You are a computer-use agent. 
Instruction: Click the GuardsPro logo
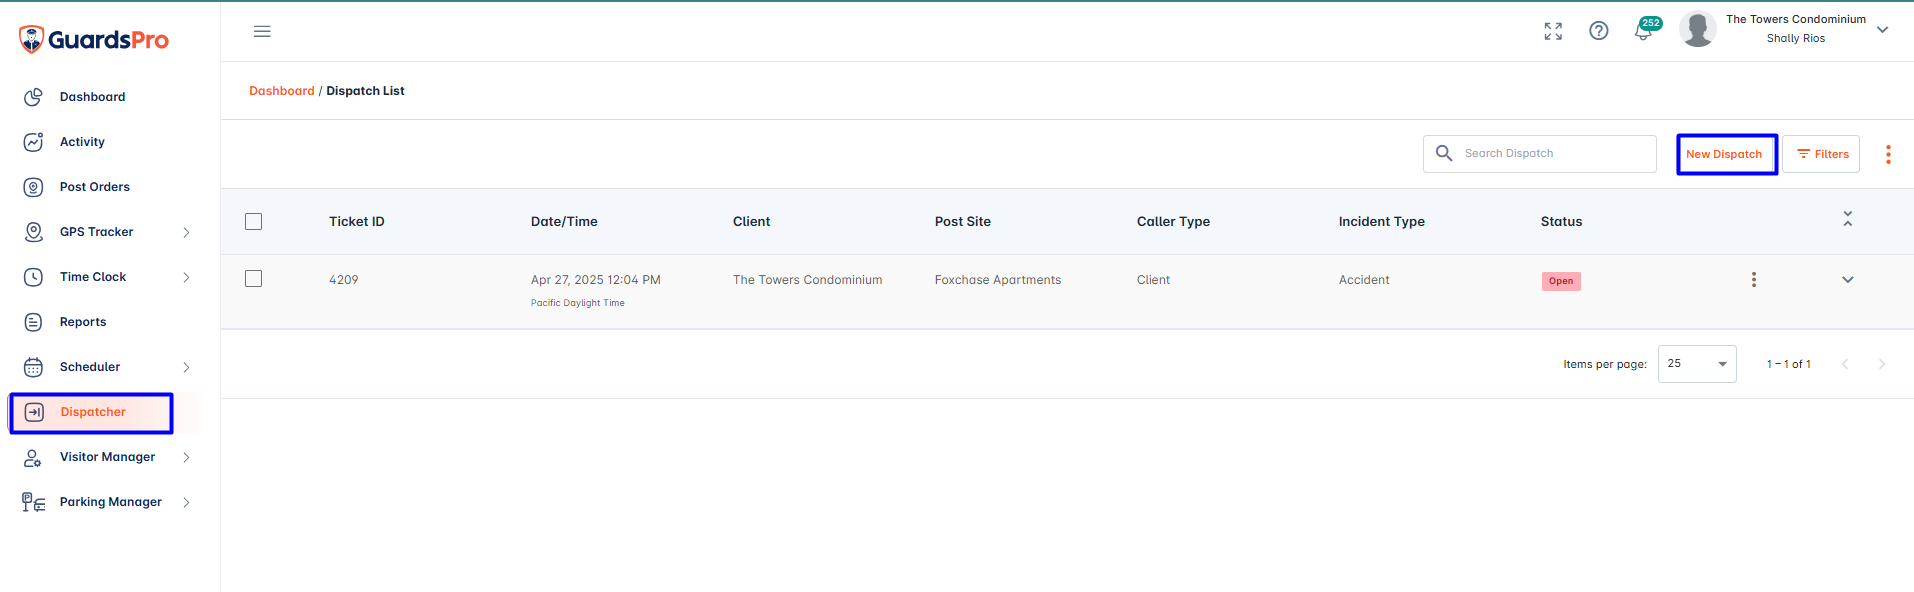click(x=94, y=39)
